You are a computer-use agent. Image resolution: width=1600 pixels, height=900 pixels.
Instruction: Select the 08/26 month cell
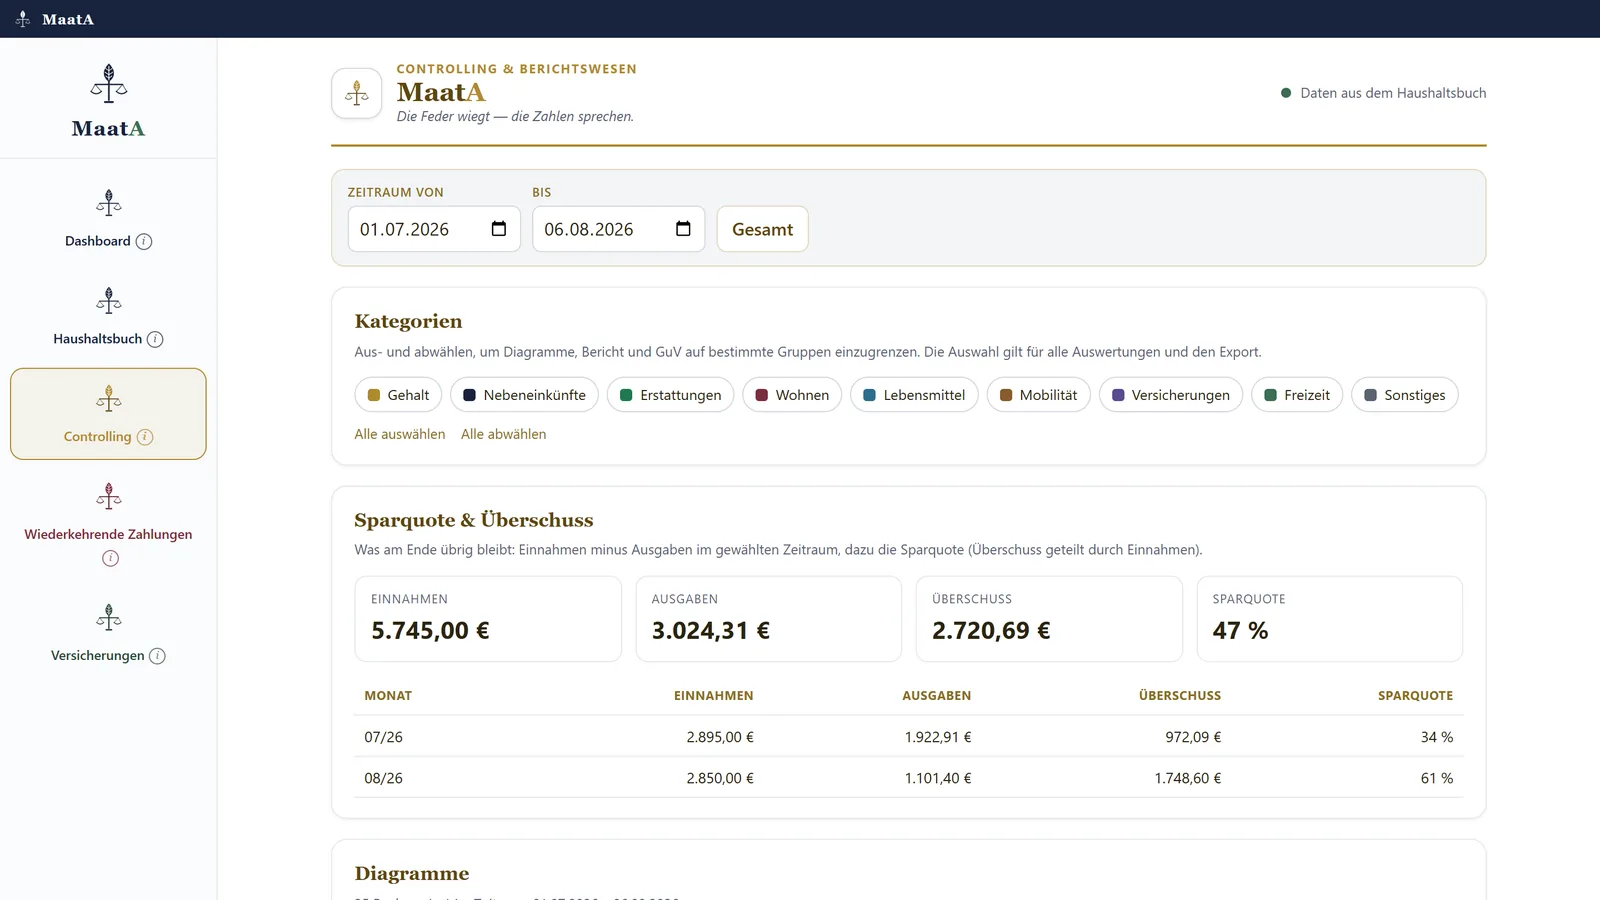[383, 778]
